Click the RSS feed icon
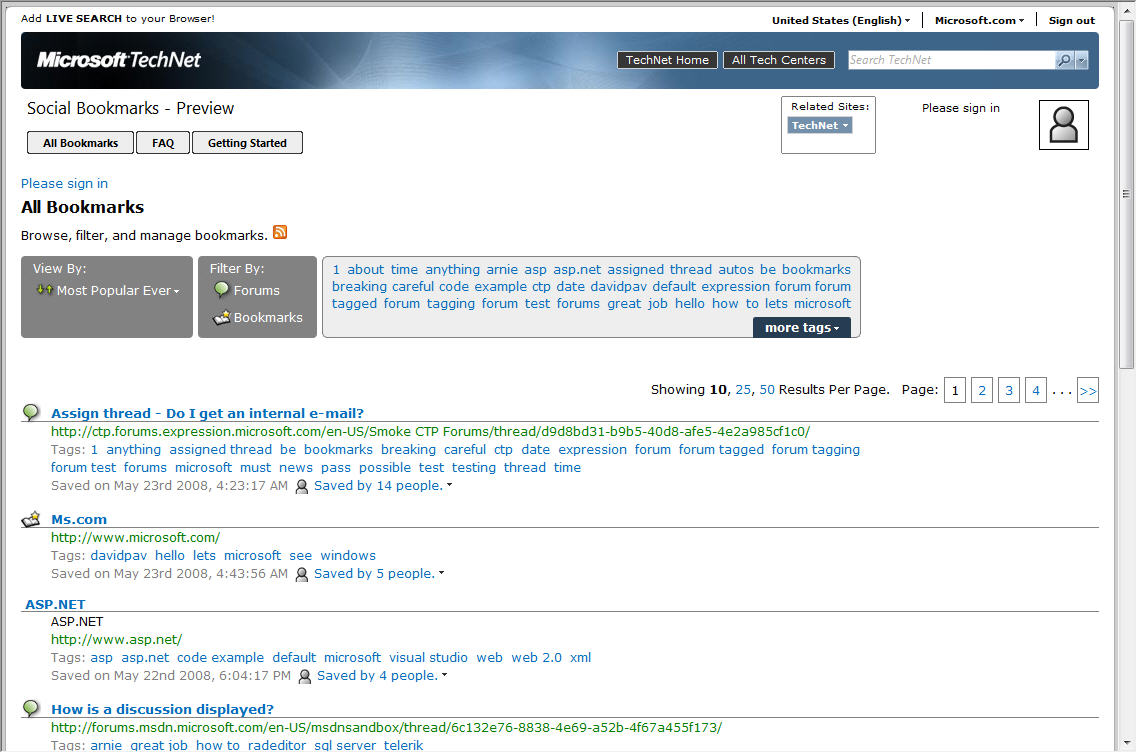The height and width of the screenshot is (753, 1137). (x=280, y=232)
